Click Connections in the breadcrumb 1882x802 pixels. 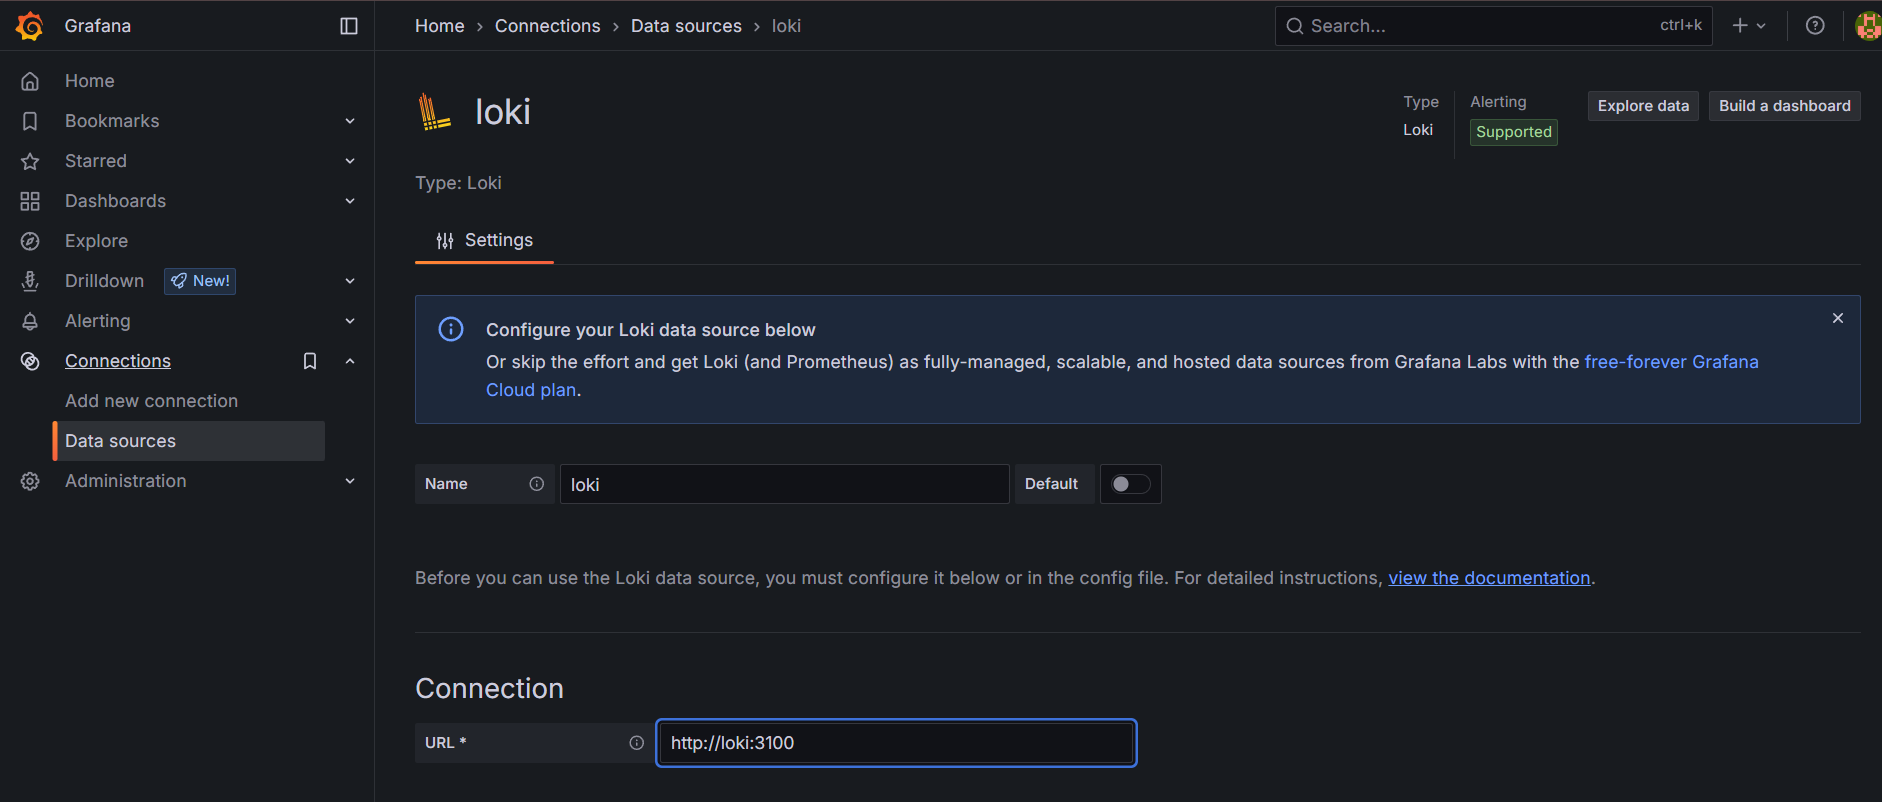548,26
